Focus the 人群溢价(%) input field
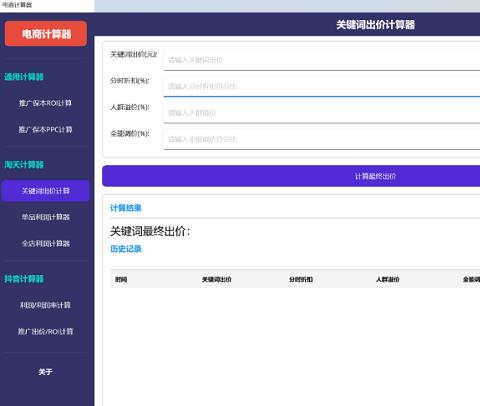This screenshot has height=406, width=480. [x=321, y=113]
